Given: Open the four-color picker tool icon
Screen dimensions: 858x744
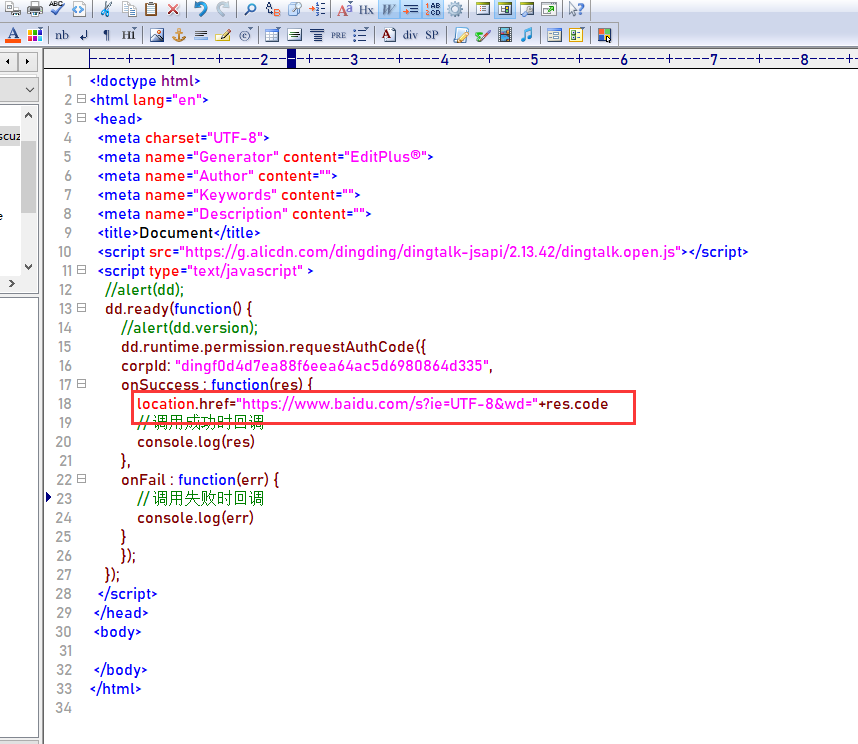Looking at the screenshot, I should [604, 35].
